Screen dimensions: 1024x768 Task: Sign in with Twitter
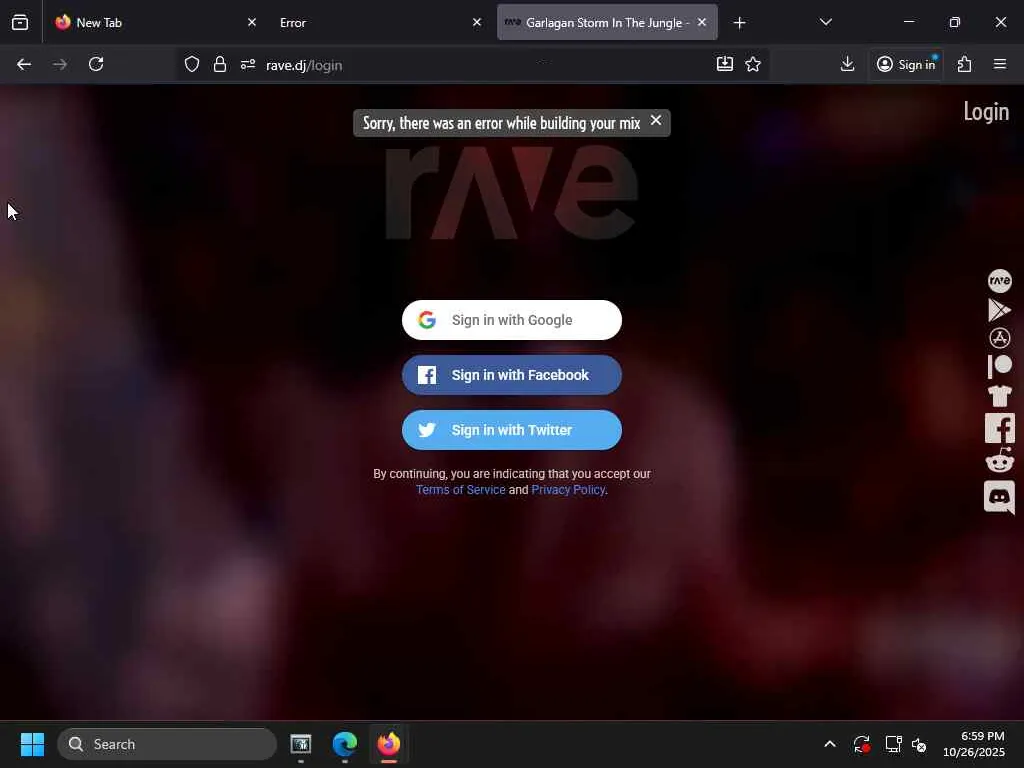[511, 430]
